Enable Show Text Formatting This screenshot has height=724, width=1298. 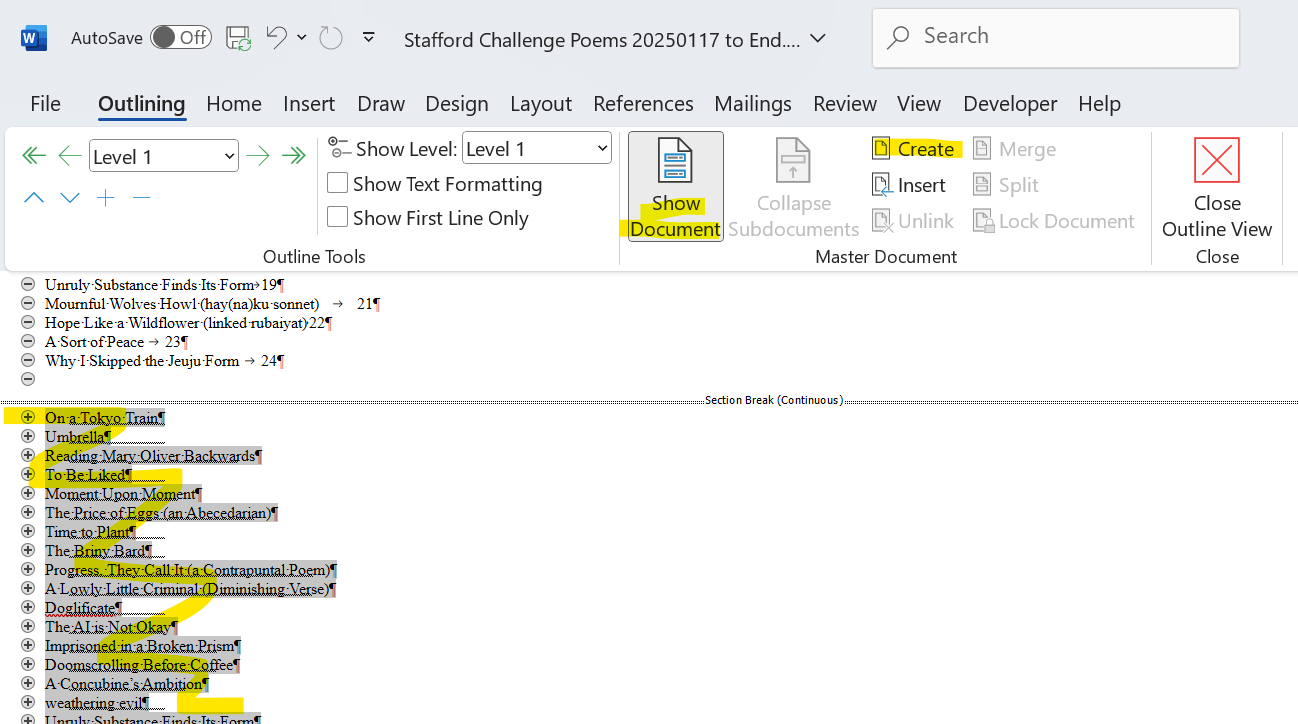(337, 184)
